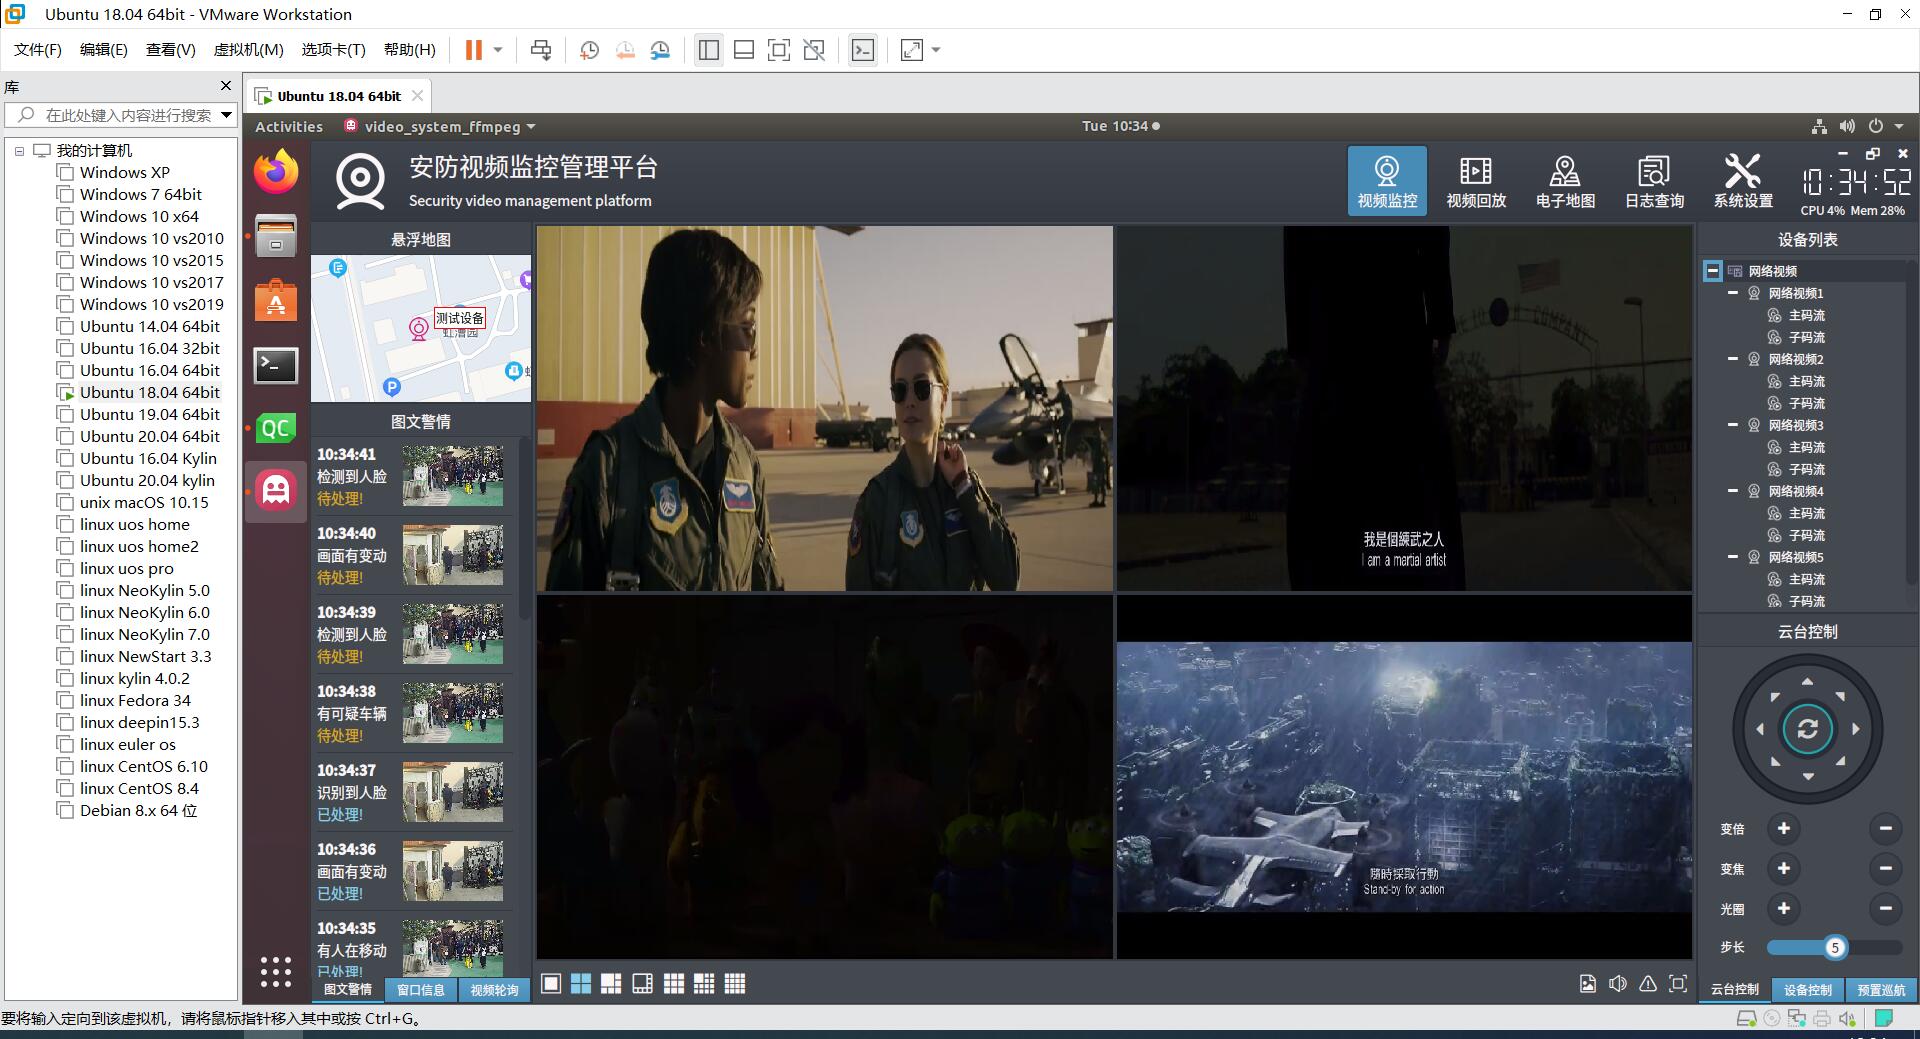Tick the Debian 8.x 64 位 checkbox

pyautogui.click(x=66, y=811)
